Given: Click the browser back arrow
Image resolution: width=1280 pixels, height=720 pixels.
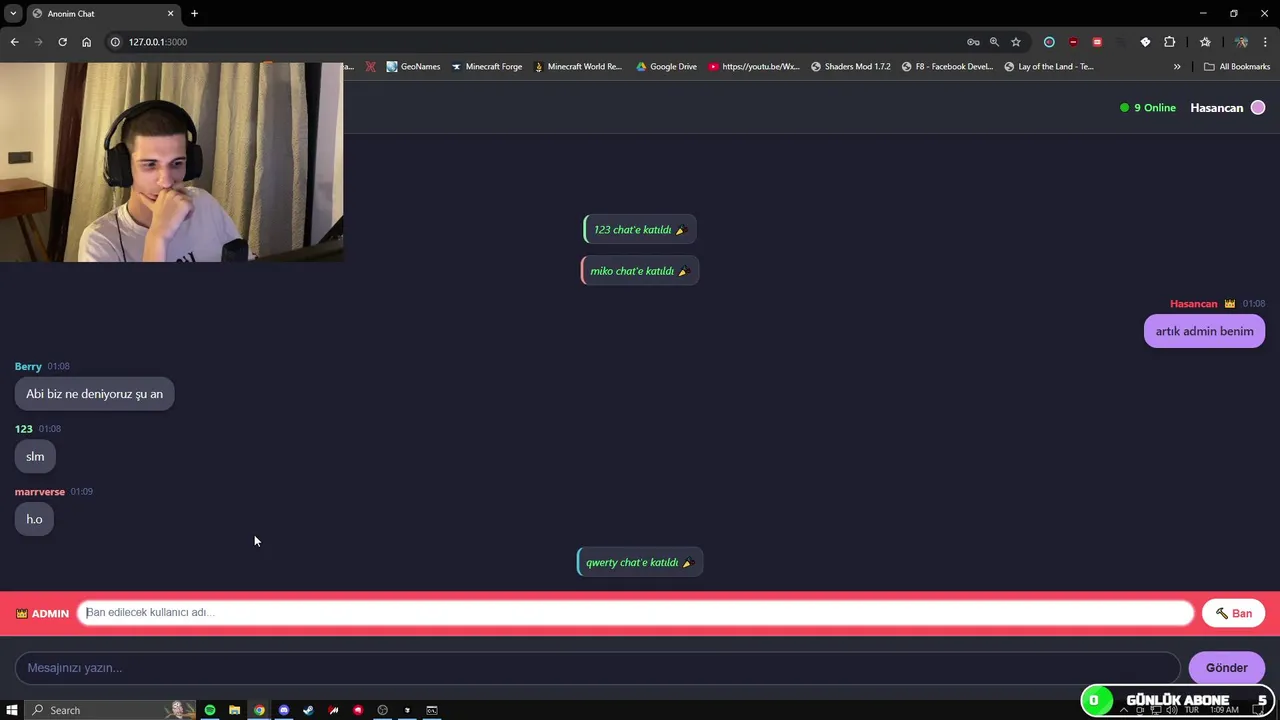Looking at the screenshot, I should (14, 42).
